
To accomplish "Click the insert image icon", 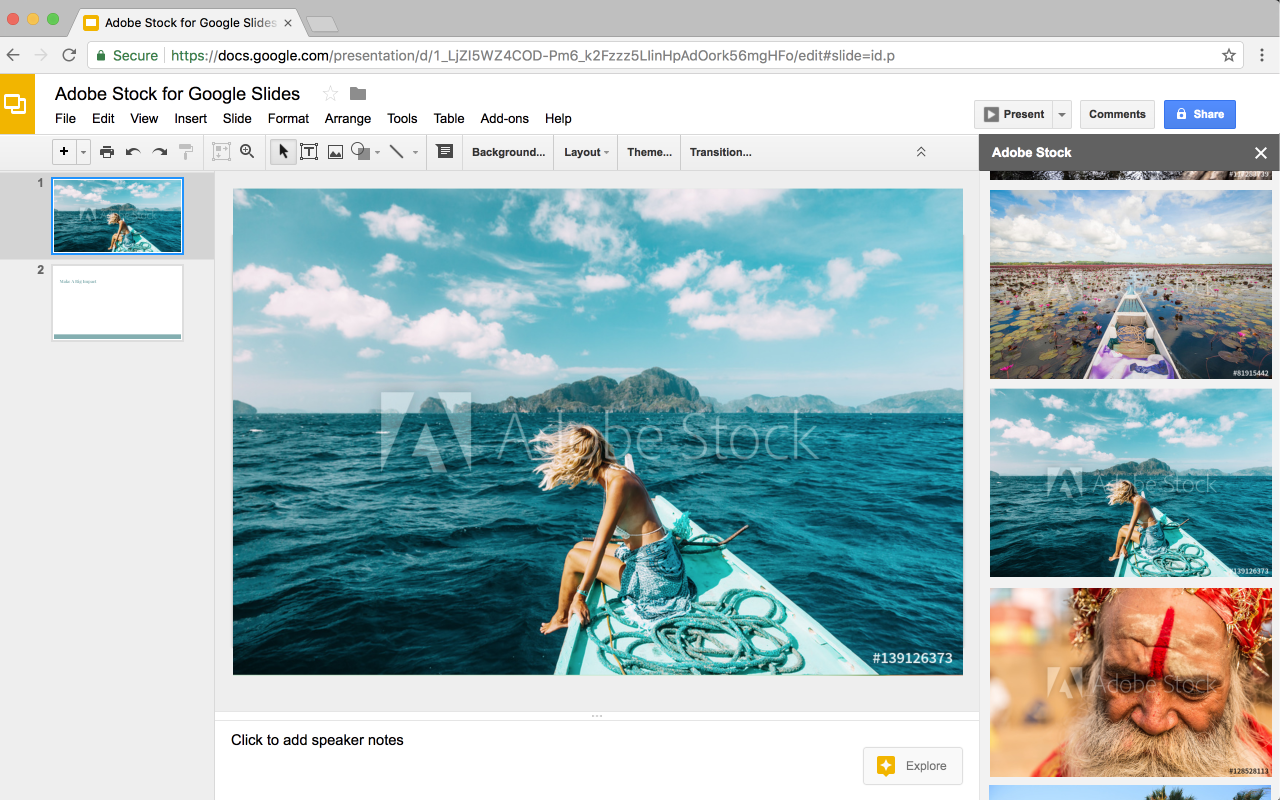I will pos(335,152).
